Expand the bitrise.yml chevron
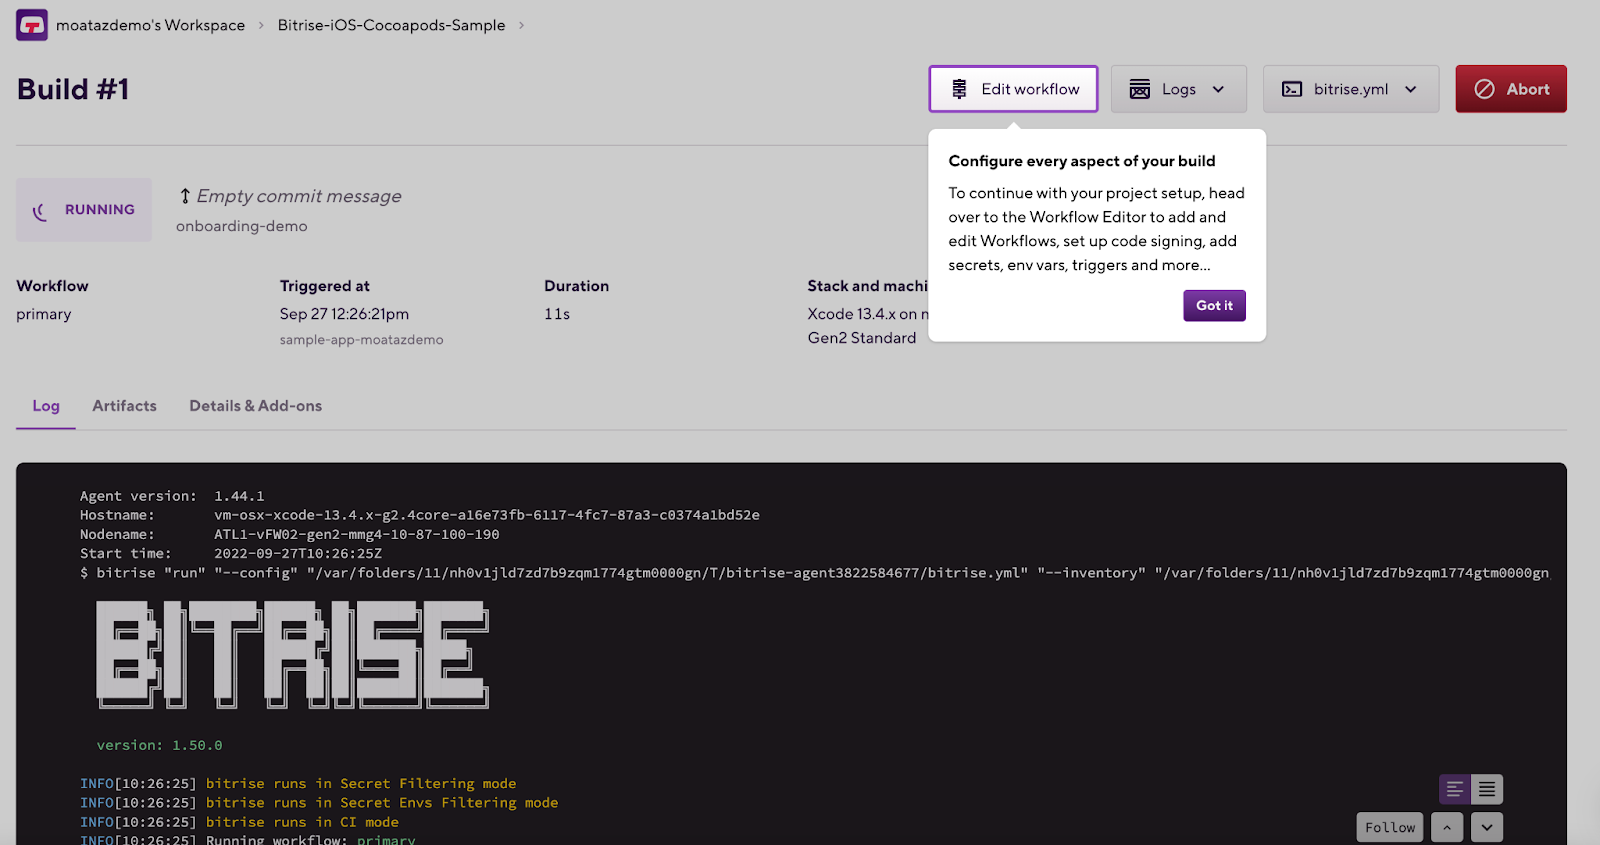This screenshot has height=845, width=1600. click(x=1410, y=89)
